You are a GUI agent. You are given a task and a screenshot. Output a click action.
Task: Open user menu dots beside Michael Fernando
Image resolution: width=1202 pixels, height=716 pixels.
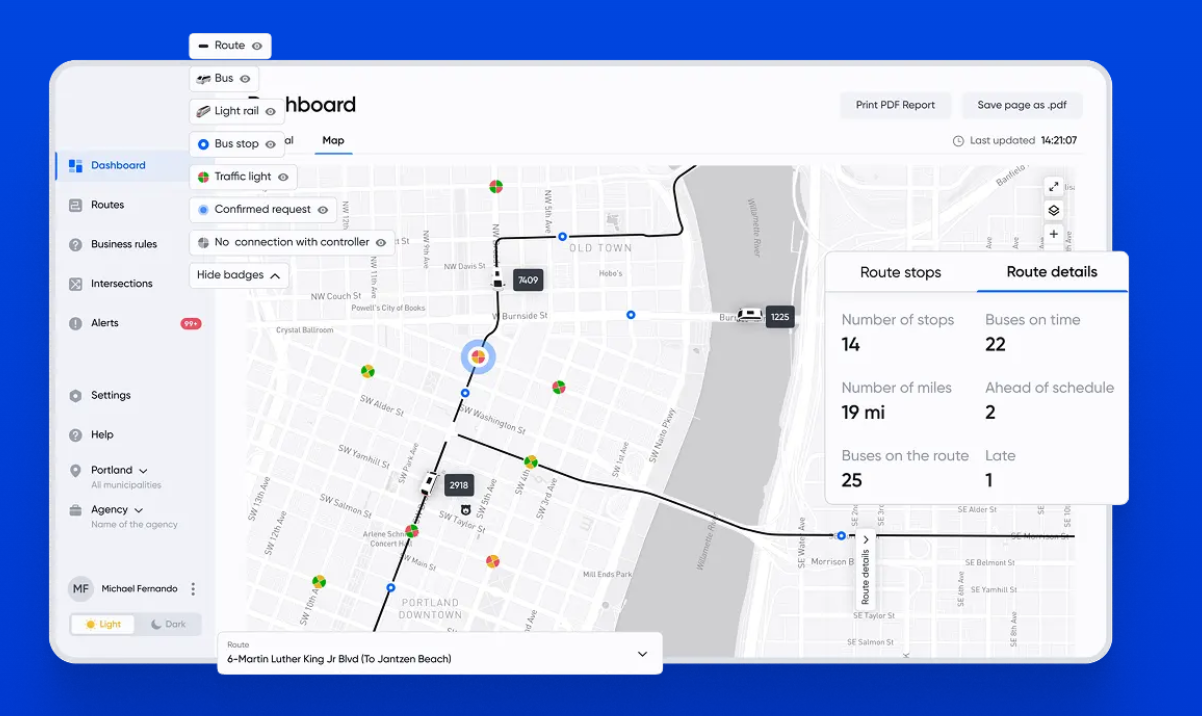point(193,589)
